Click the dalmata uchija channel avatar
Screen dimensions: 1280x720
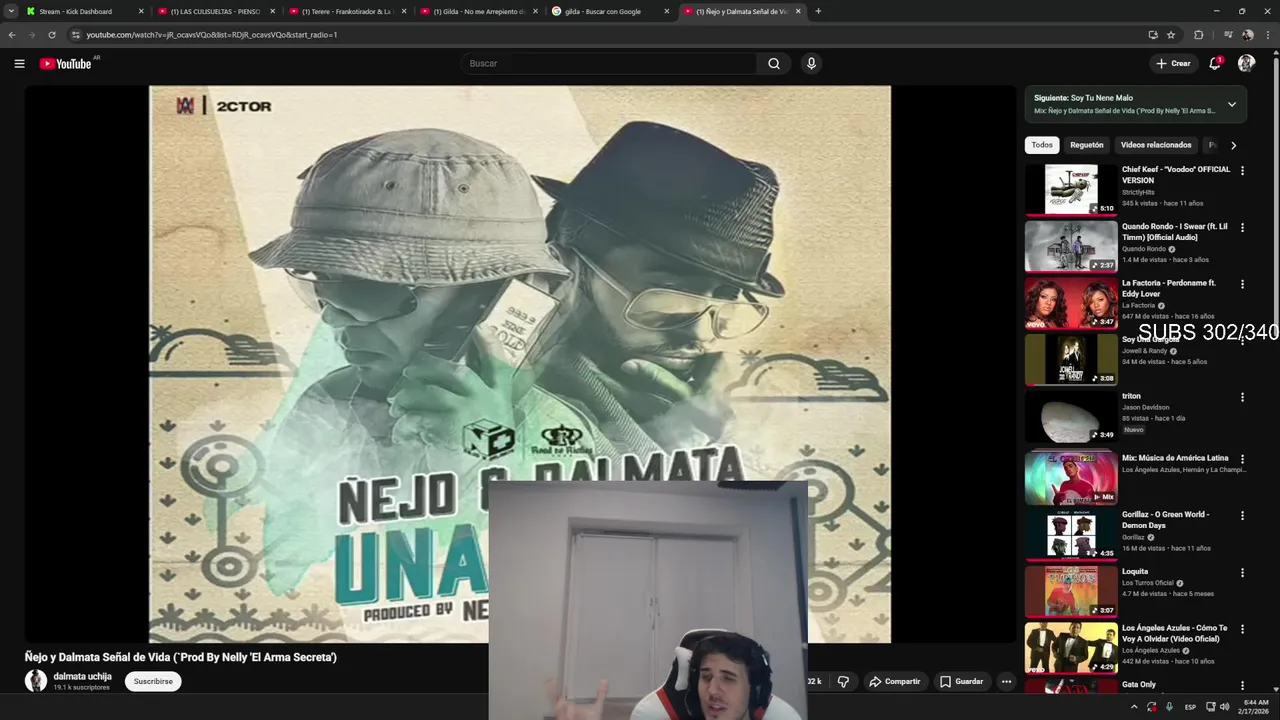[x=36, y=681]
